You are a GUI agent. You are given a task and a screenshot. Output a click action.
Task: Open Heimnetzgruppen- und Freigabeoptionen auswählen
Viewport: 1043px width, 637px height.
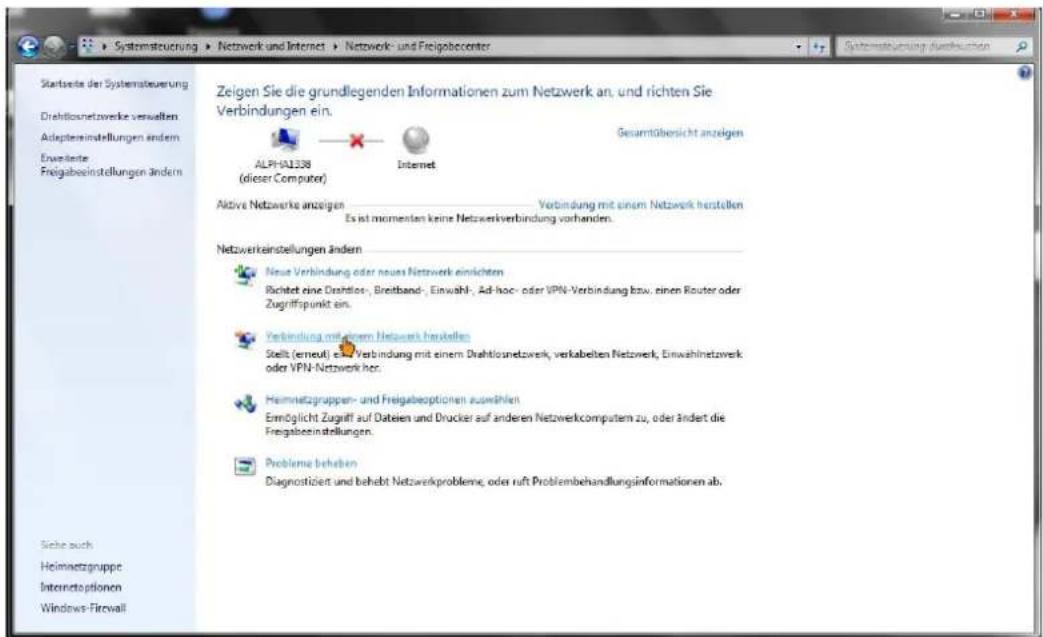click(x=392, y=400)
